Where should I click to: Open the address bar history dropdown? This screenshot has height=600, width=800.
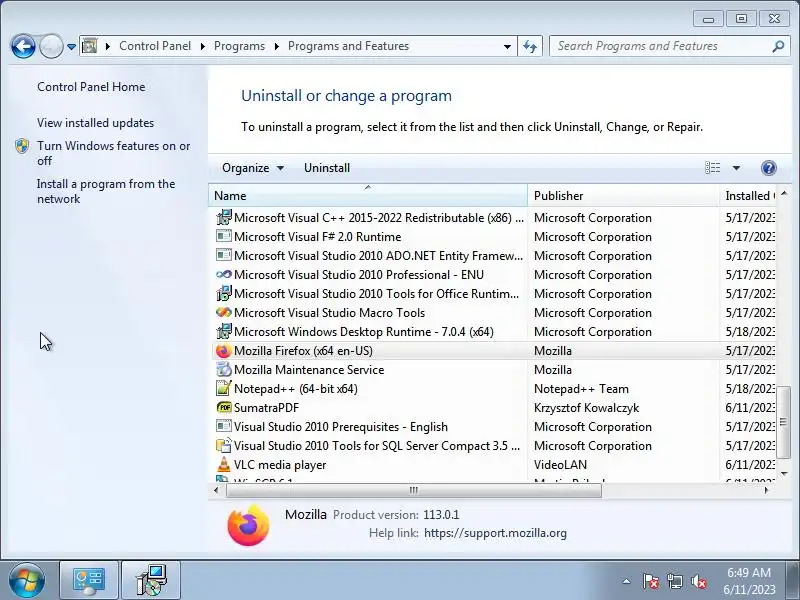(507, 46)
